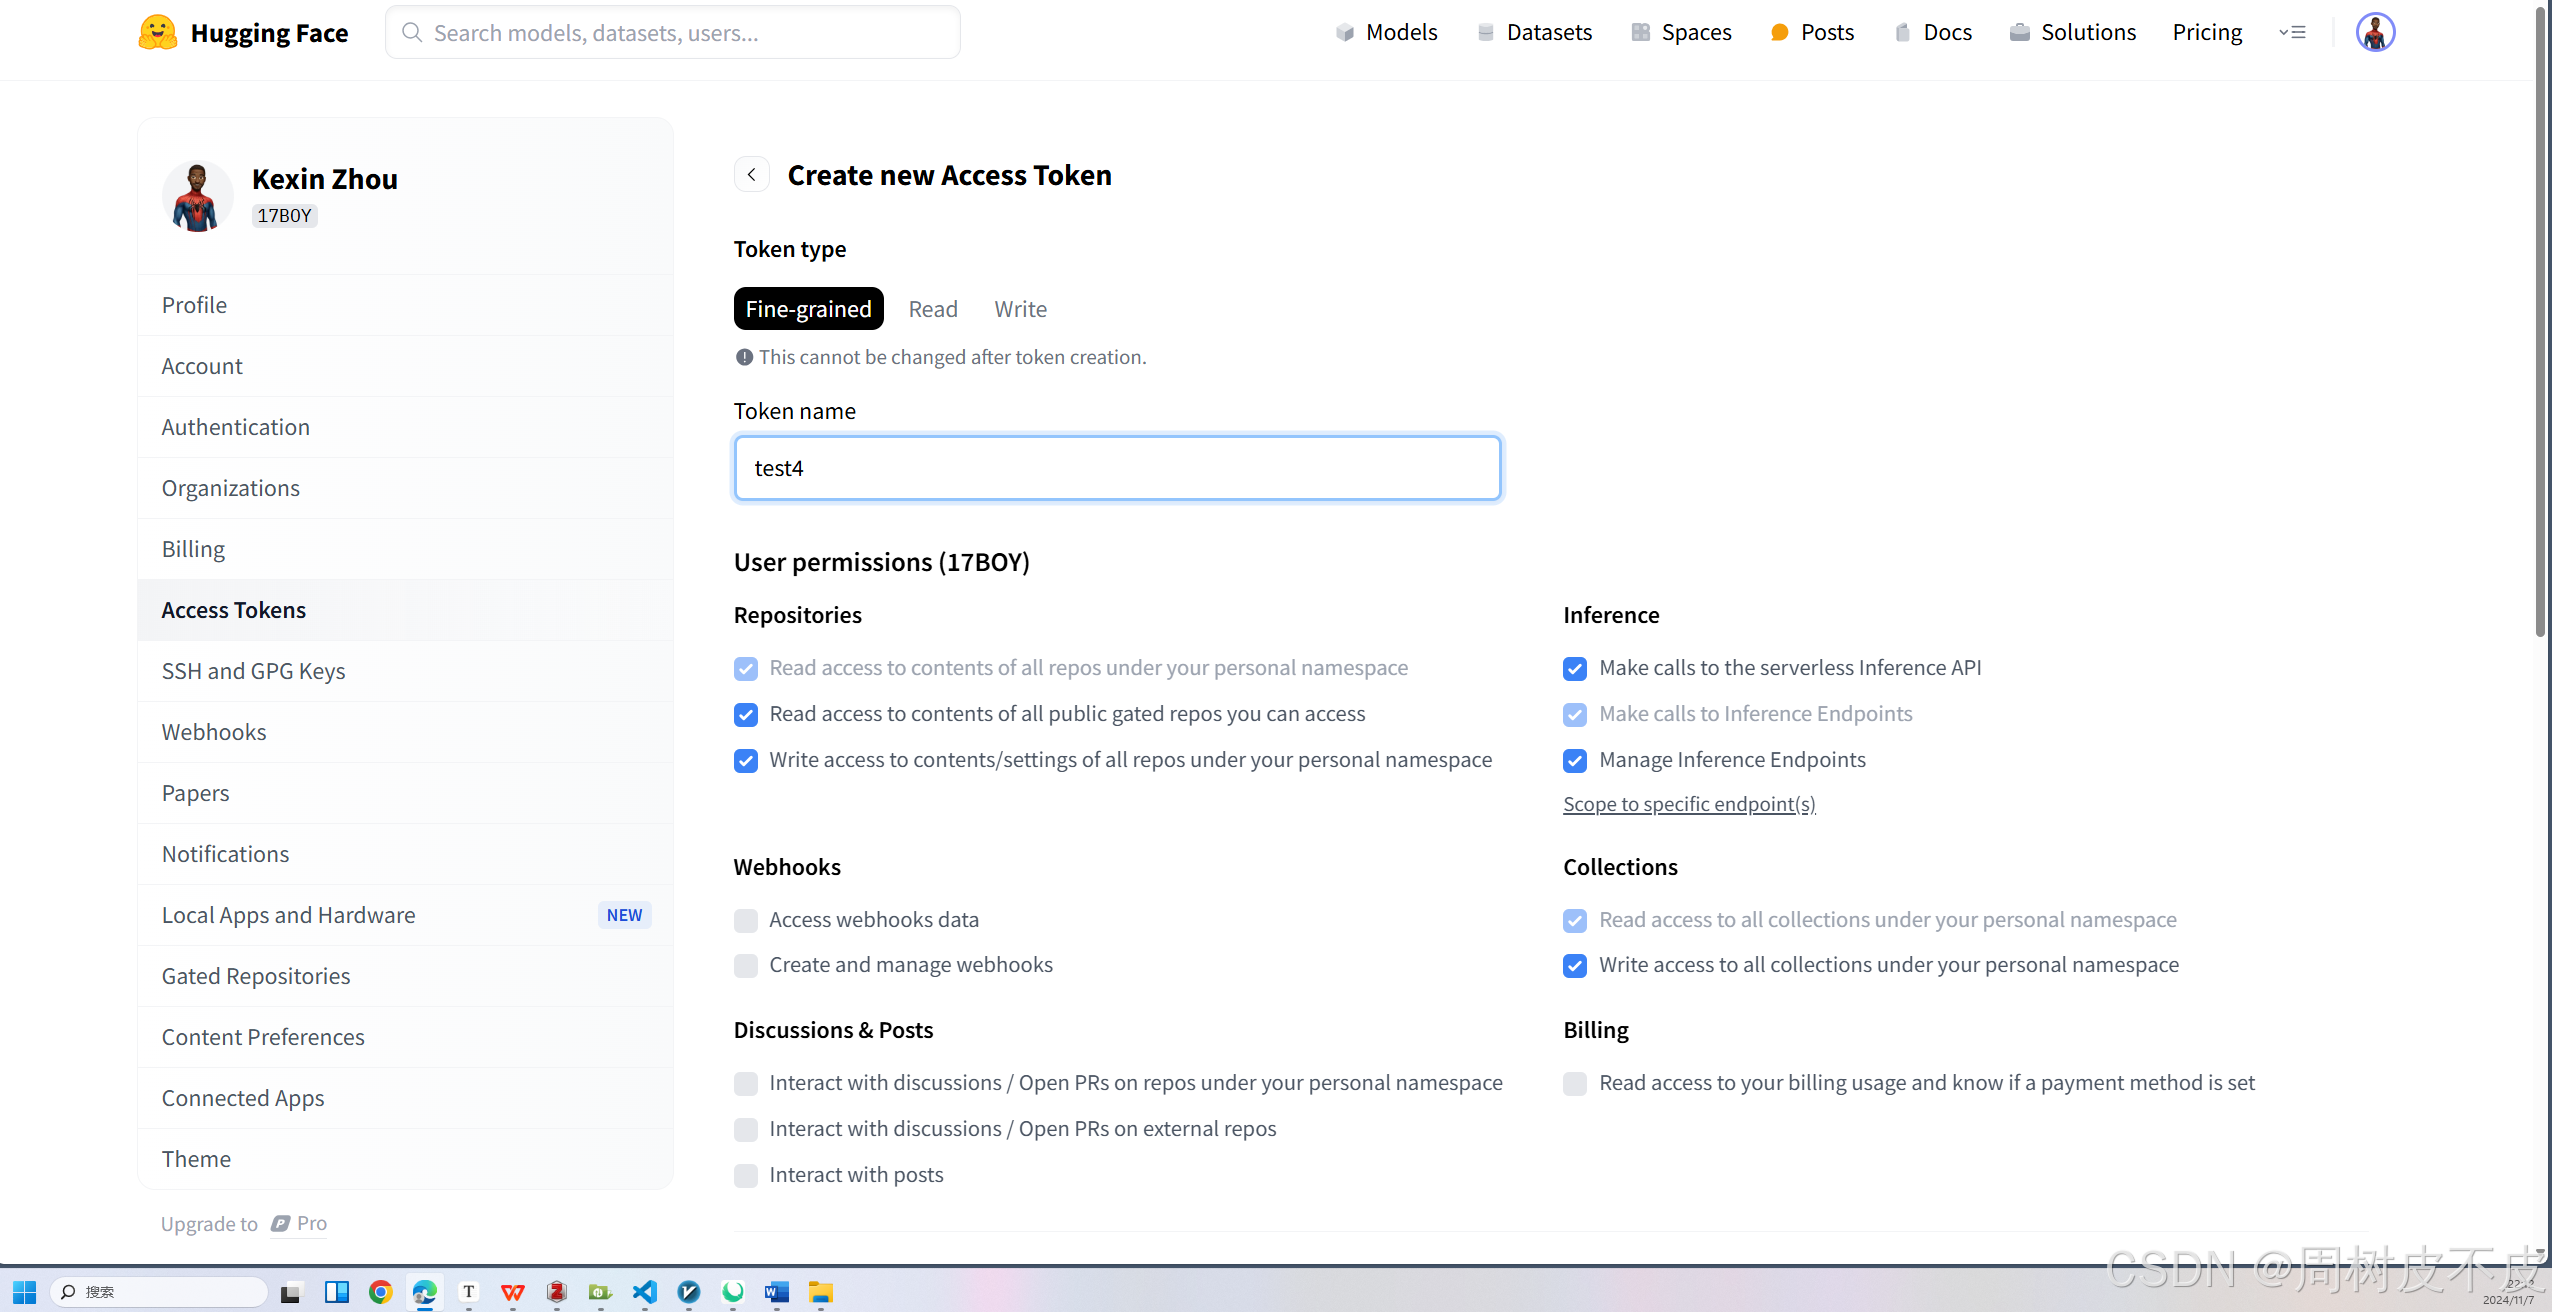Viewport: 2552px width, 1312px height.
Task: Click Scope to specific endpoint(s) link
Action: [x=1689, y=804]
